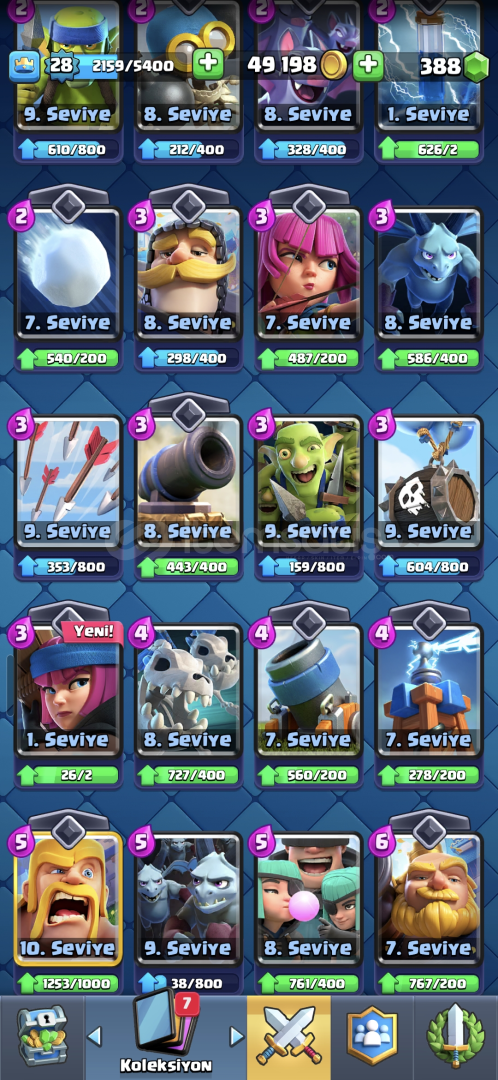Tap the 443/400 upgrade progress bar
Screen dimensions: 498x1080
(188, 567)
